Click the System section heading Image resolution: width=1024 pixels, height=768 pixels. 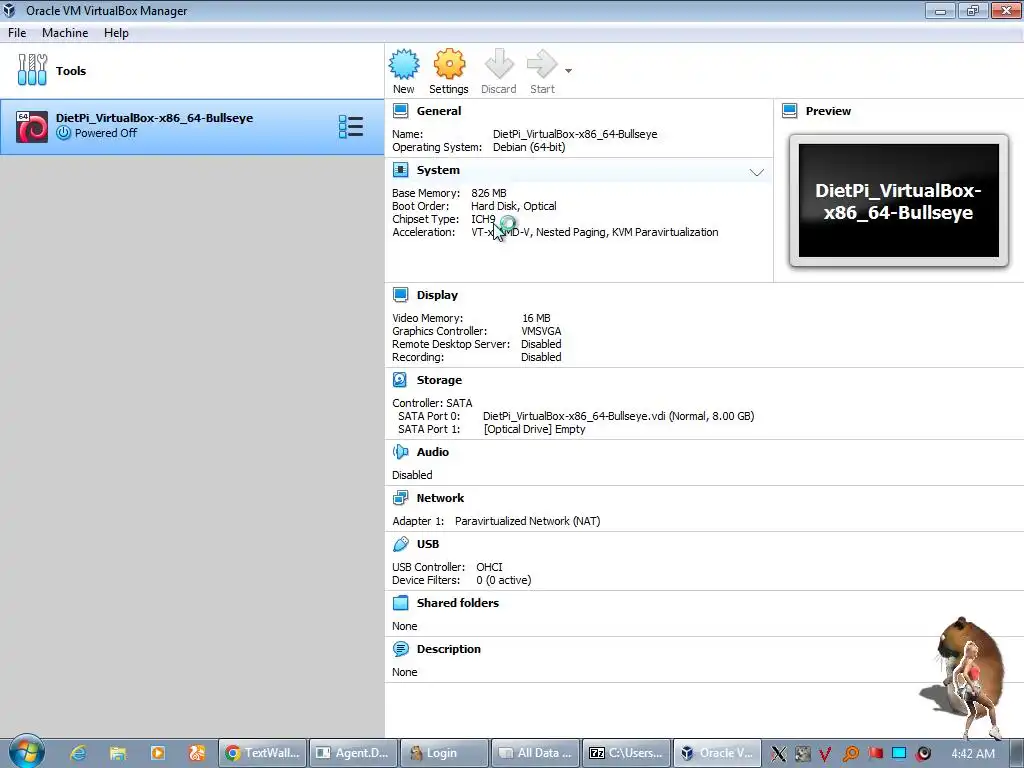click(438, 170)
